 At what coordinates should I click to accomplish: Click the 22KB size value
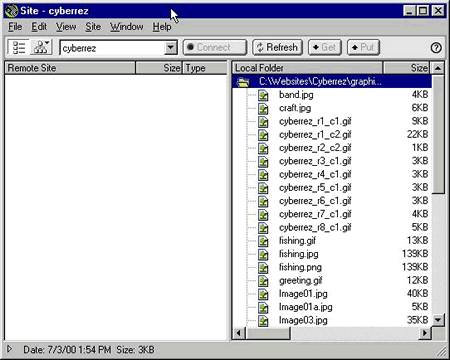(417, 134)
